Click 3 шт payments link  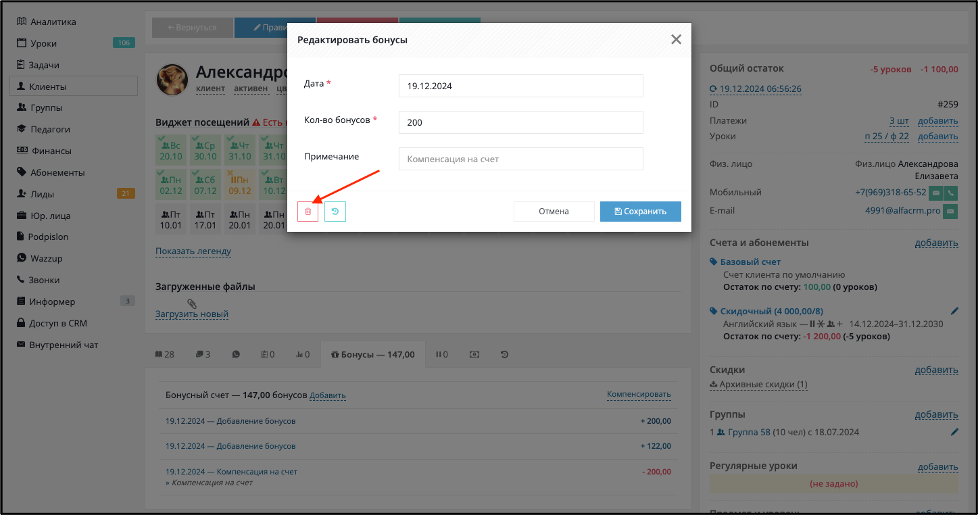point(899,121)
